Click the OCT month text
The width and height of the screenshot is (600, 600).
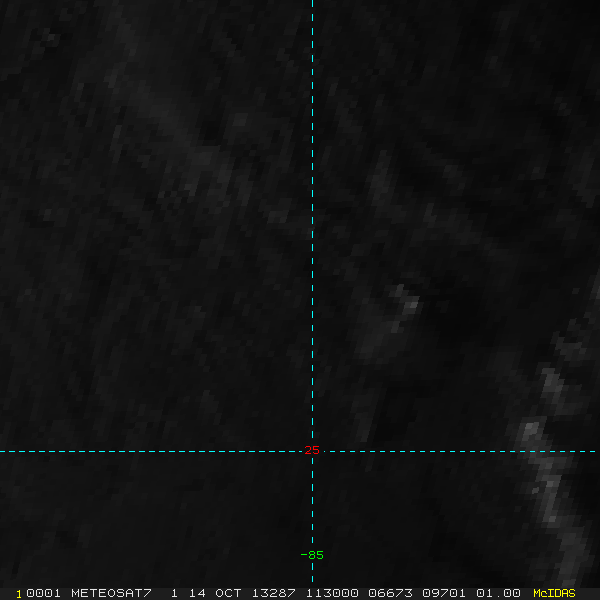pos(228,593)
